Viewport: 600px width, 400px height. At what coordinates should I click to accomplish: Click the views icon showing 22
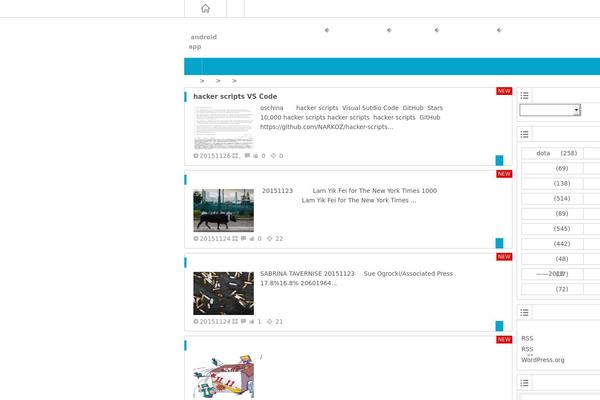pos(269,238)
